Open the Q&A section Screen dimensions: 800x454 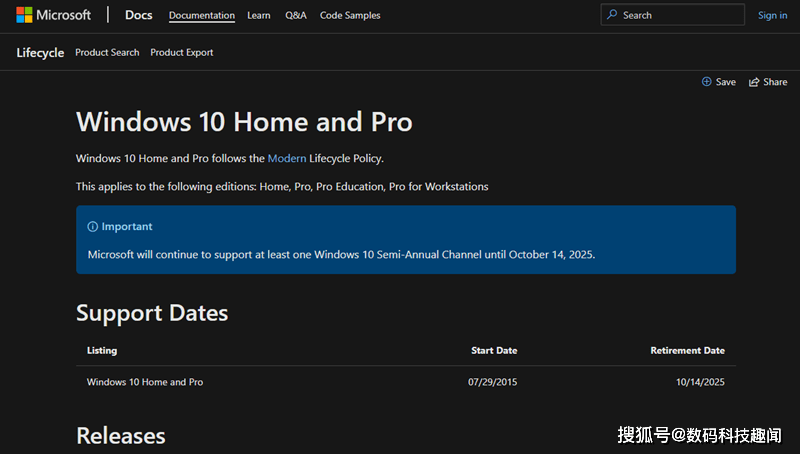pos(295,15)
